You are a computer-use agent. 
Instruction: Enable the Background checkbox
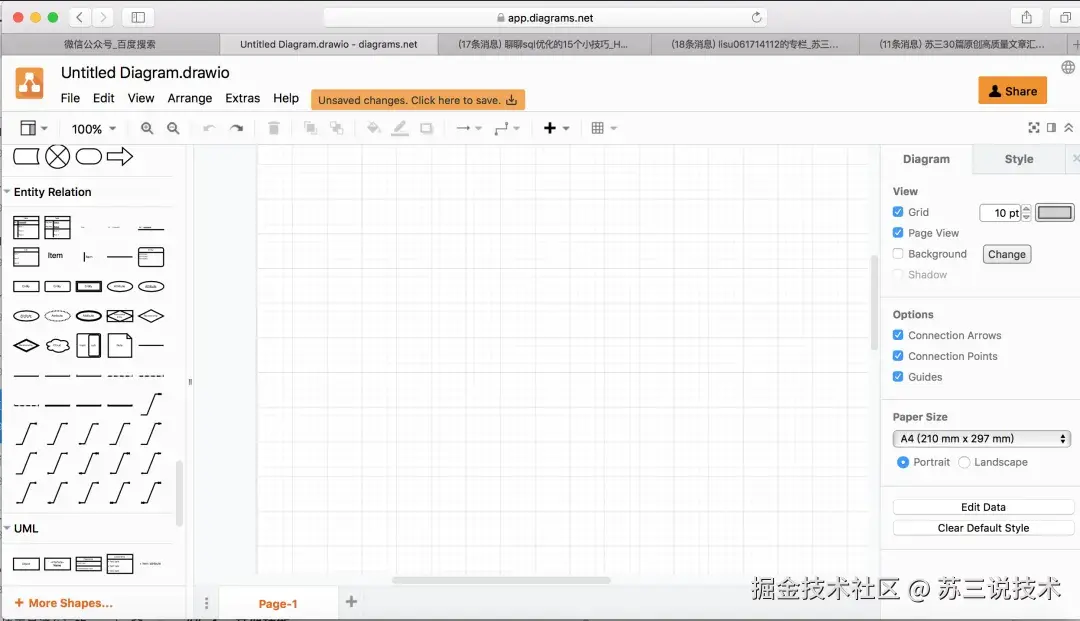click(x=897, y=253)
